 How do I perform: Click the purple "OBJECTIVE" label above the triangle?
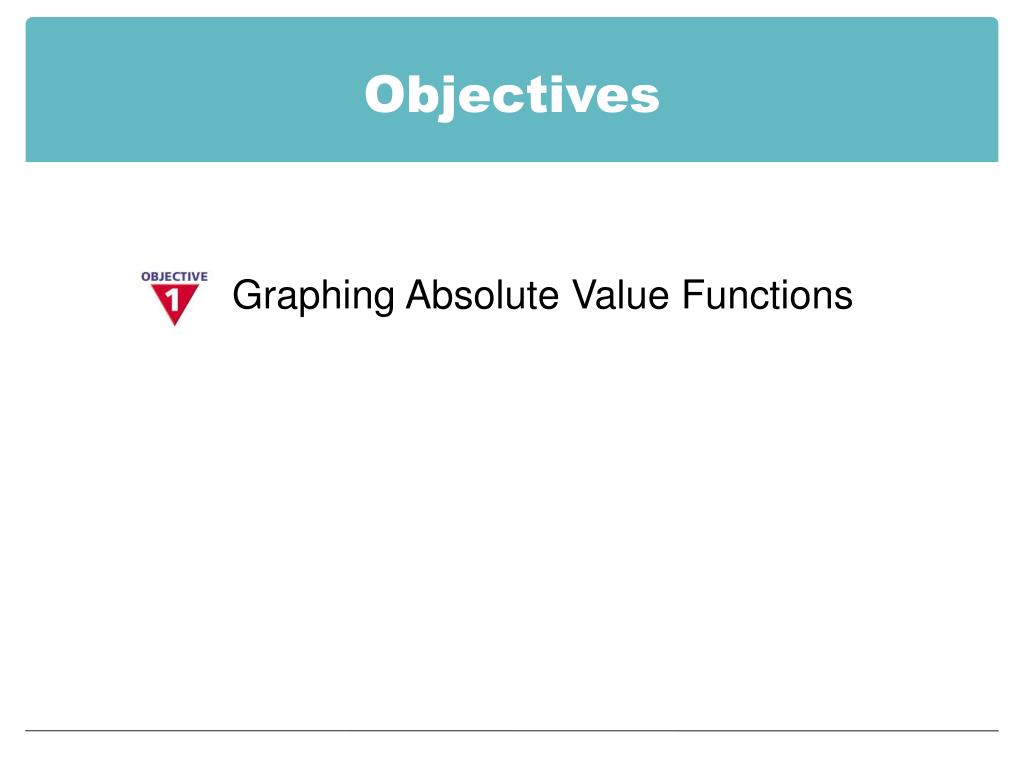[x=175, y=276]
